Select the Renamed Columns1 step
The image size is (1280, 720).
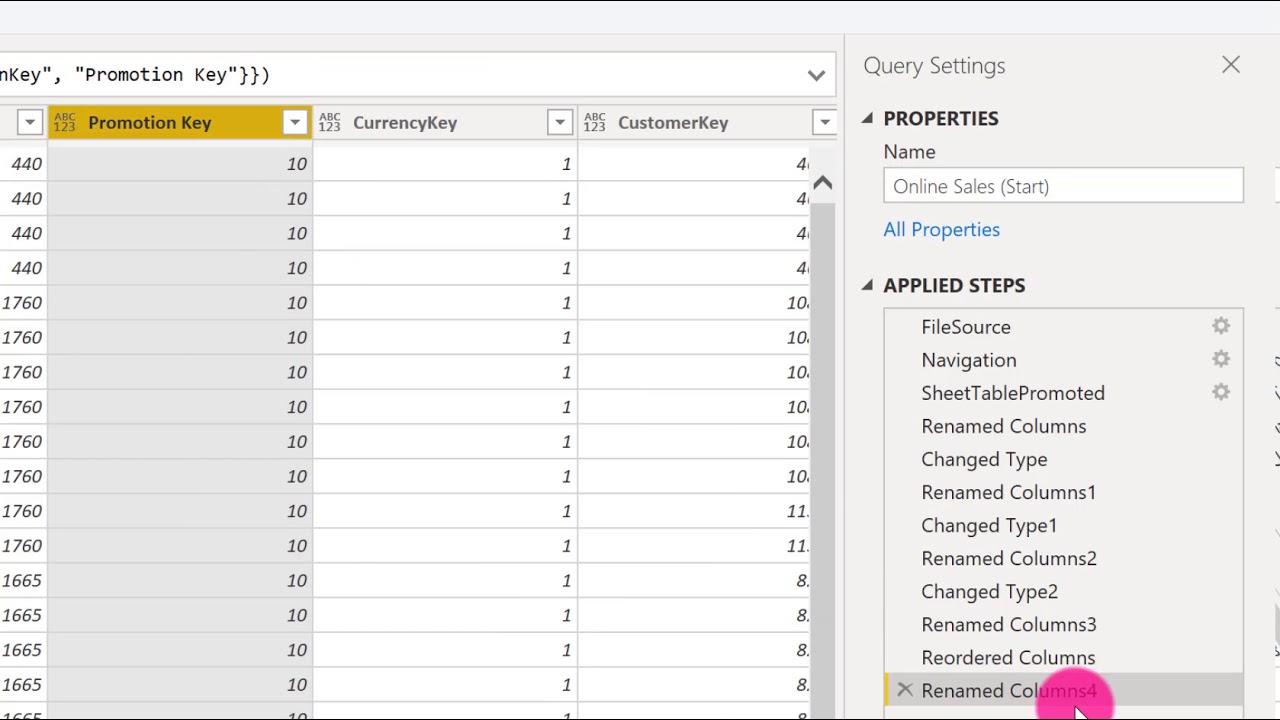pyautogui.click(x=1008, y=492)
